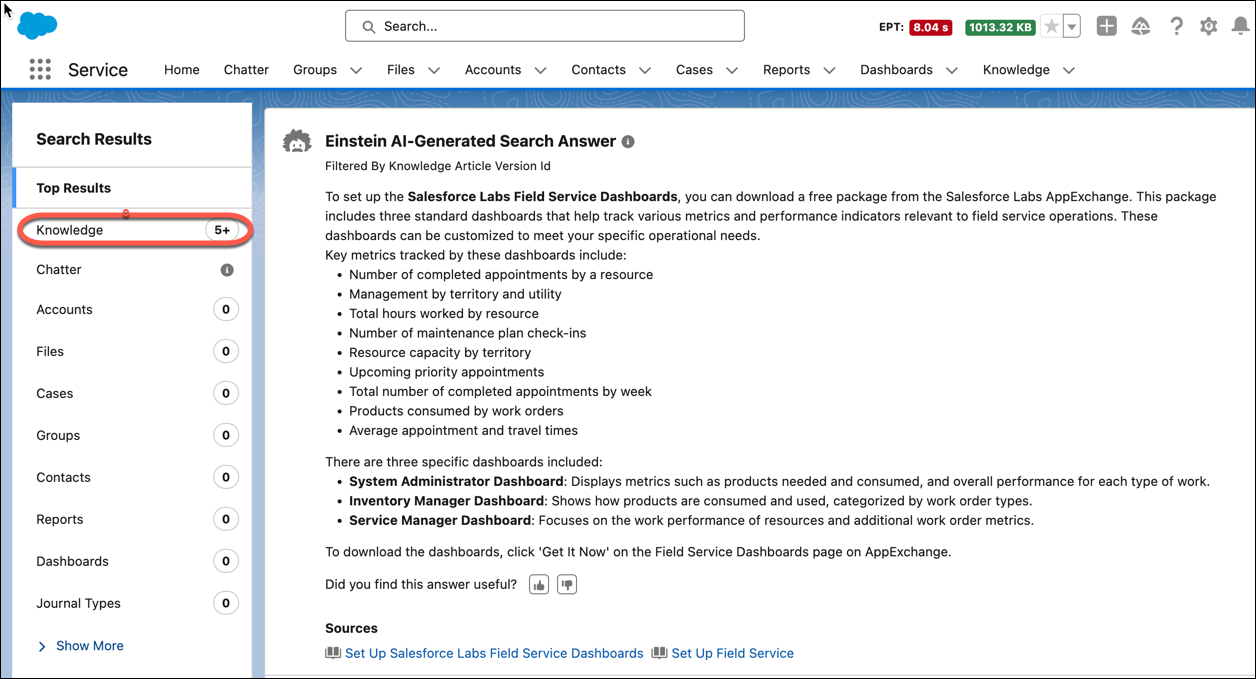Open the Accounts tab
This screenshot has height=679, width=1256.
click(493, 70)
